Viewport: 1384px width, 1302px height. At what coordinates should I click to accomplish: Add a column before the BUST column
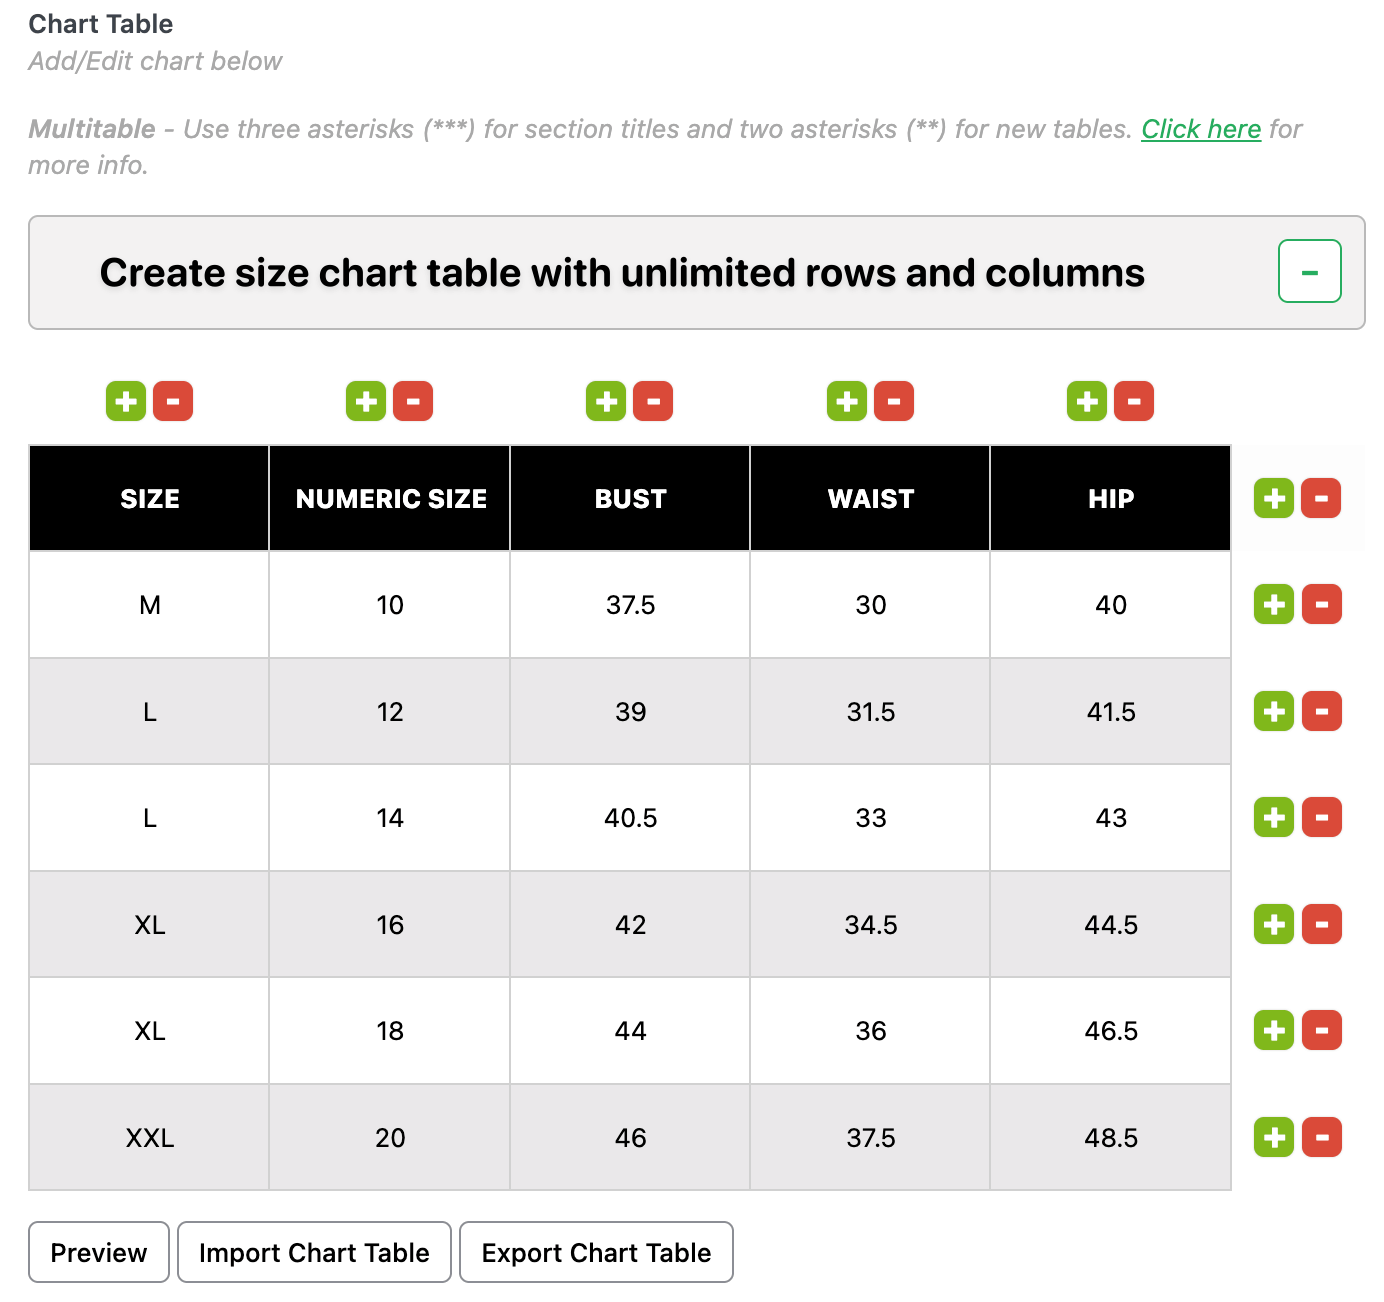tap(606, 400)
